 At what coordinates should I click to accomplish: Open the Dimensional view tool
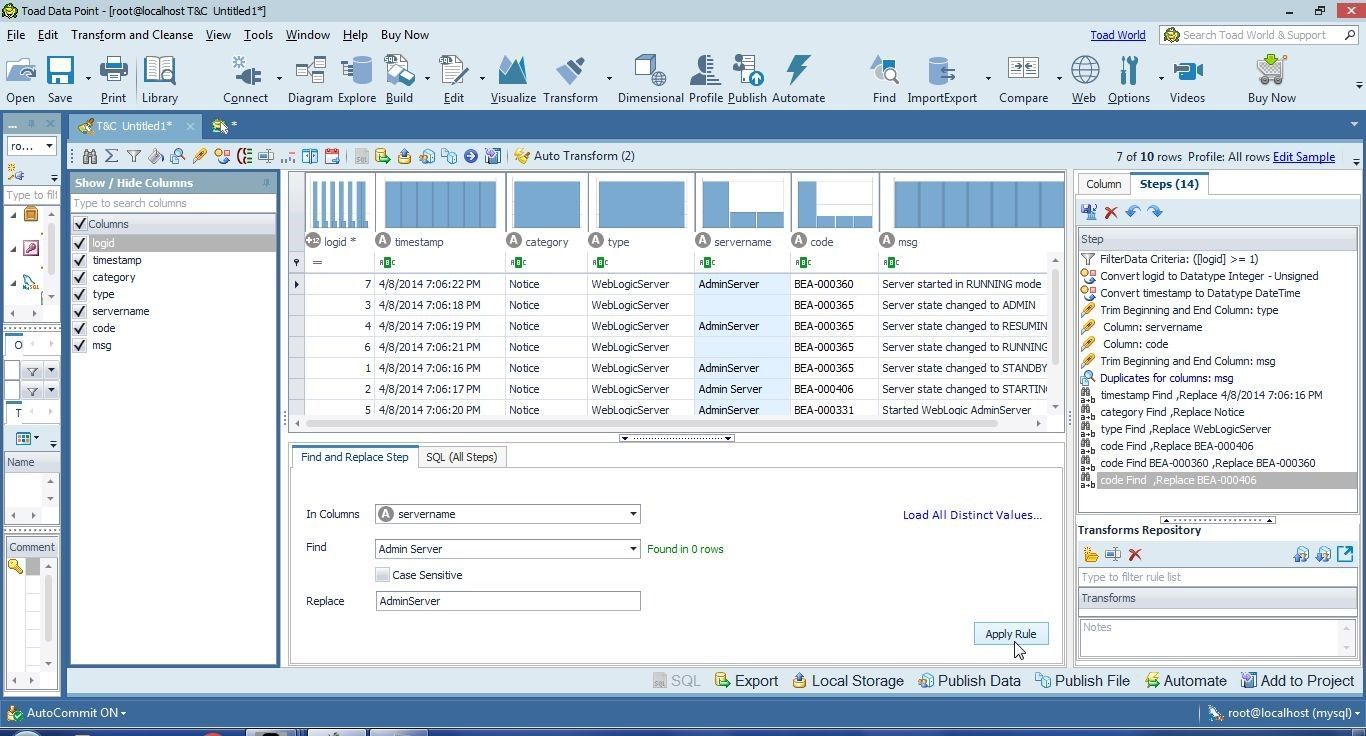click(650, 80)
